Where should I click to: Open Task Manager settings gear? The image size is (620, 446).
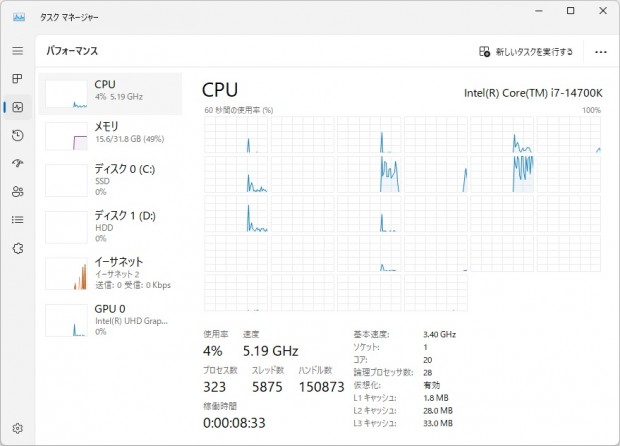coord(17,428)
